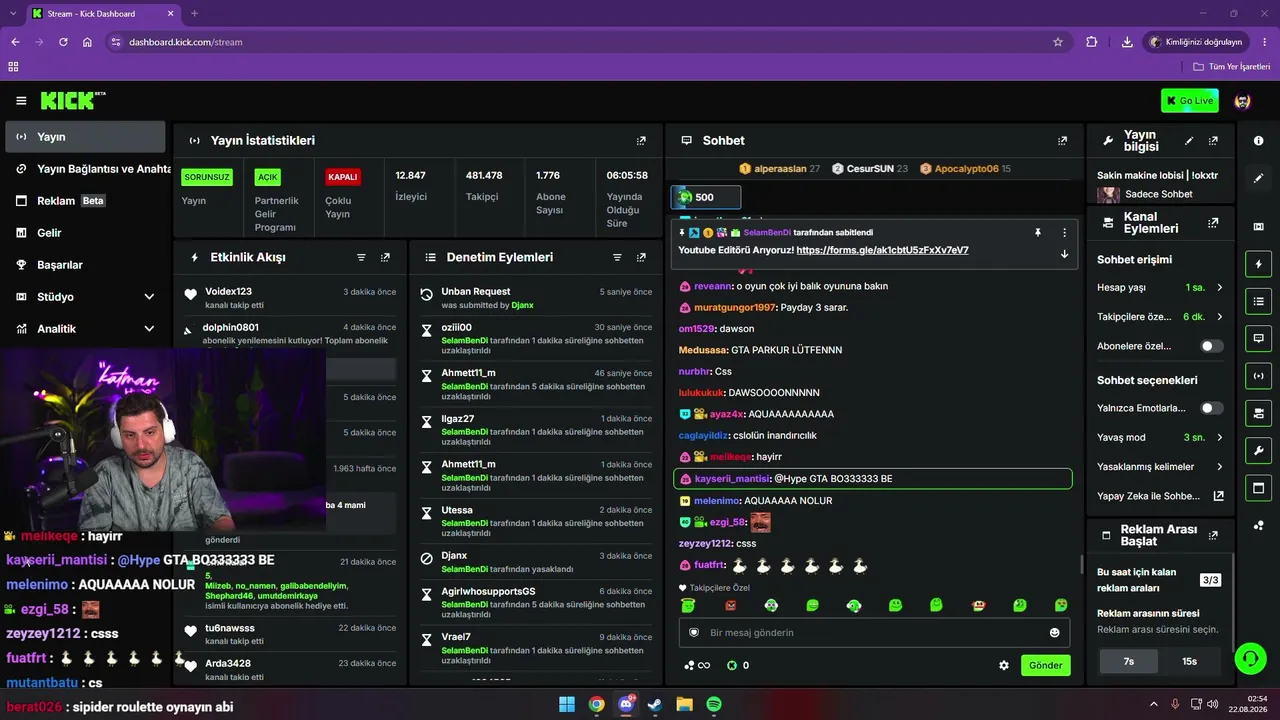Bookmark this page with the star icon
The image size is (1280, 720).
[x=1058, y=42]
